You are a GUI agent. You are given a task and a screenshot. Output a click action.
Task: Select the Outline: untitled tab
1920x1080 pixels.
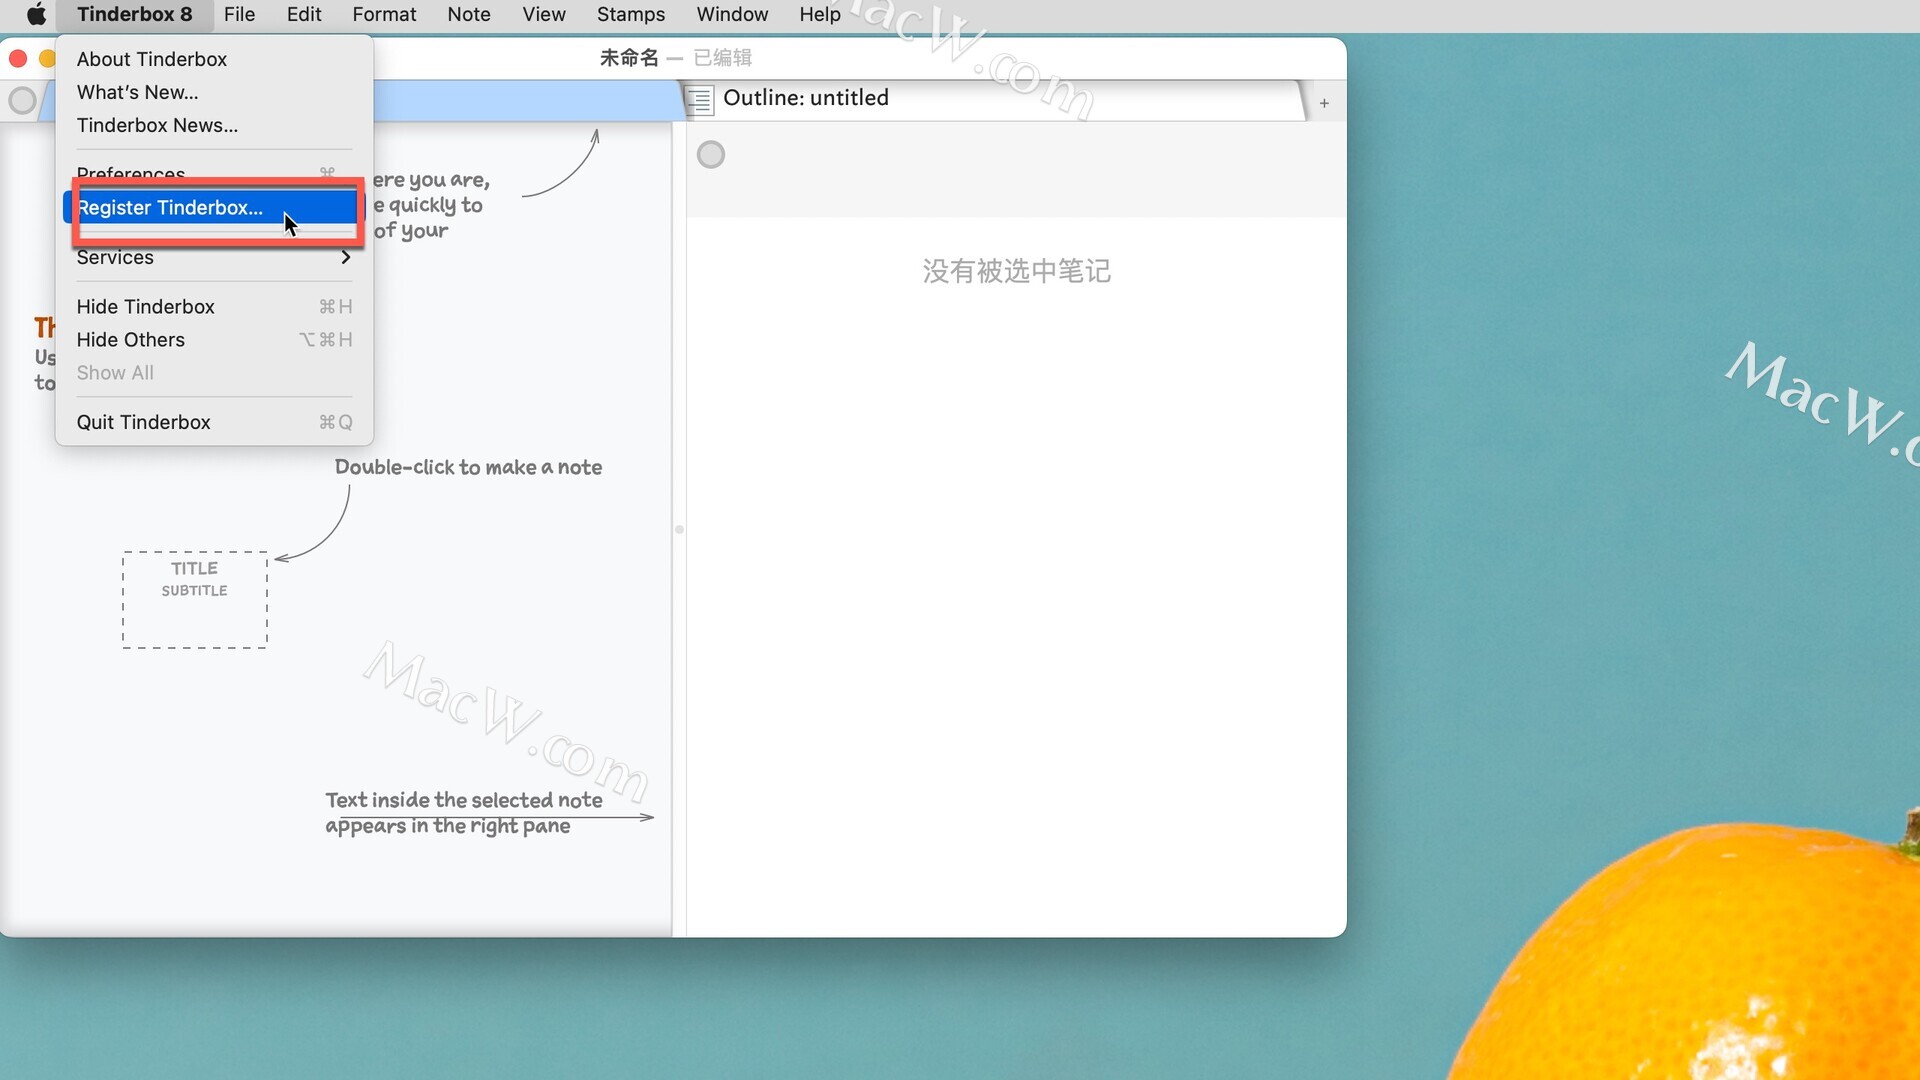click(995, 99)
